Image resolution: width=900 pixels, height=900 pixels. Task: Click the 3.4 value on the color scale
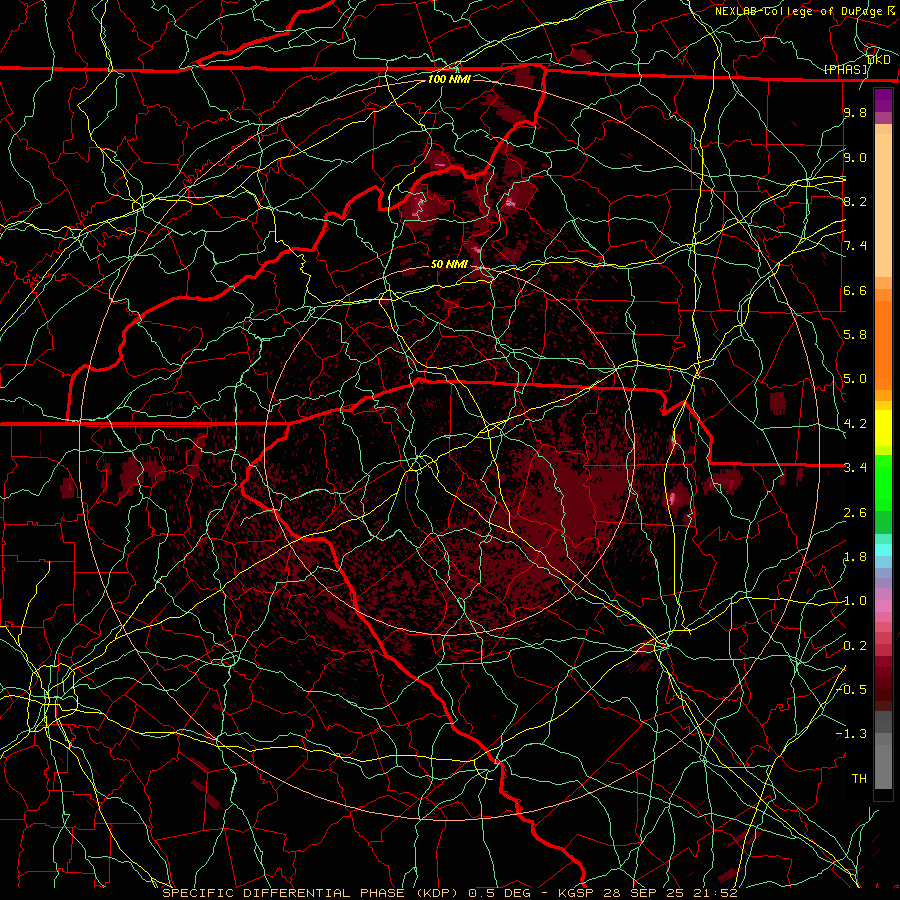pos(855,468)
